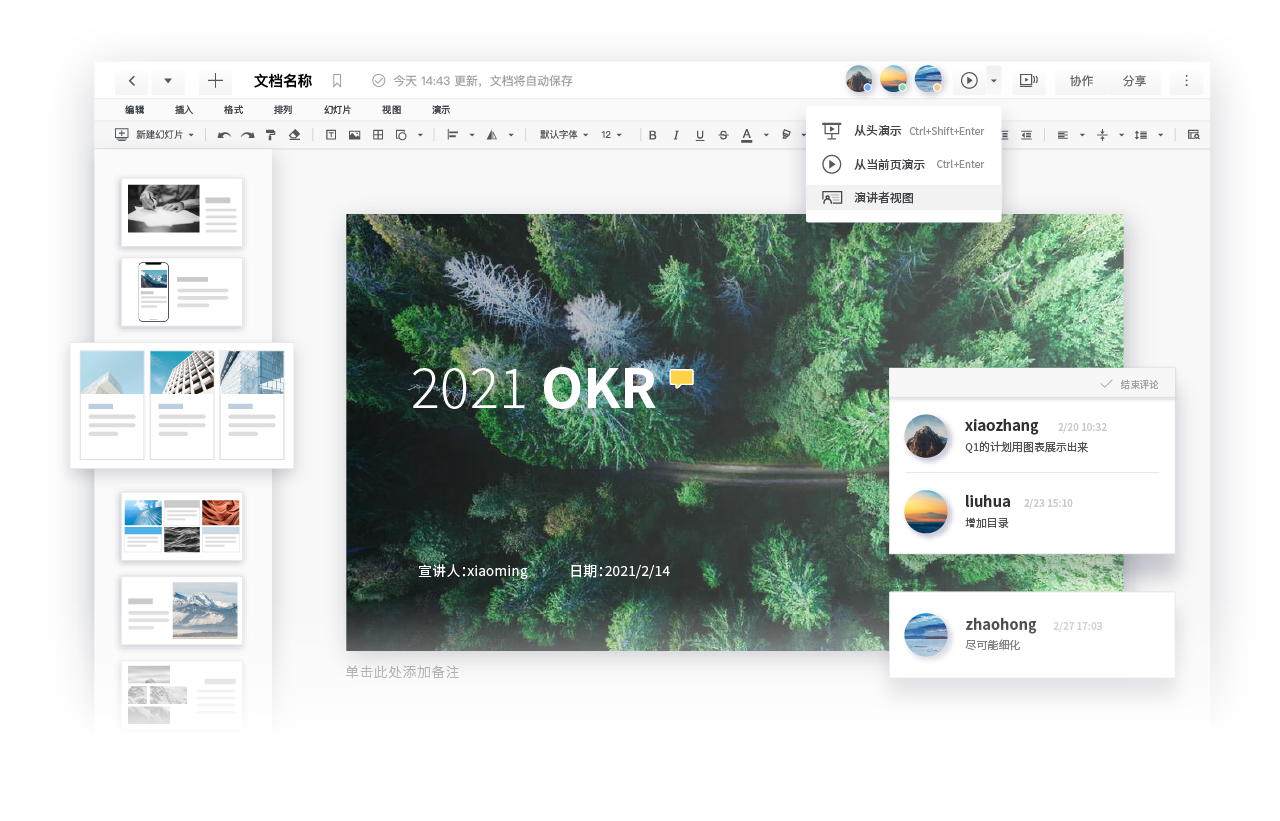1280x821 pixels.
Task: Select the phone mockup slide thumbnail
Action: click(x=182, y=292)
